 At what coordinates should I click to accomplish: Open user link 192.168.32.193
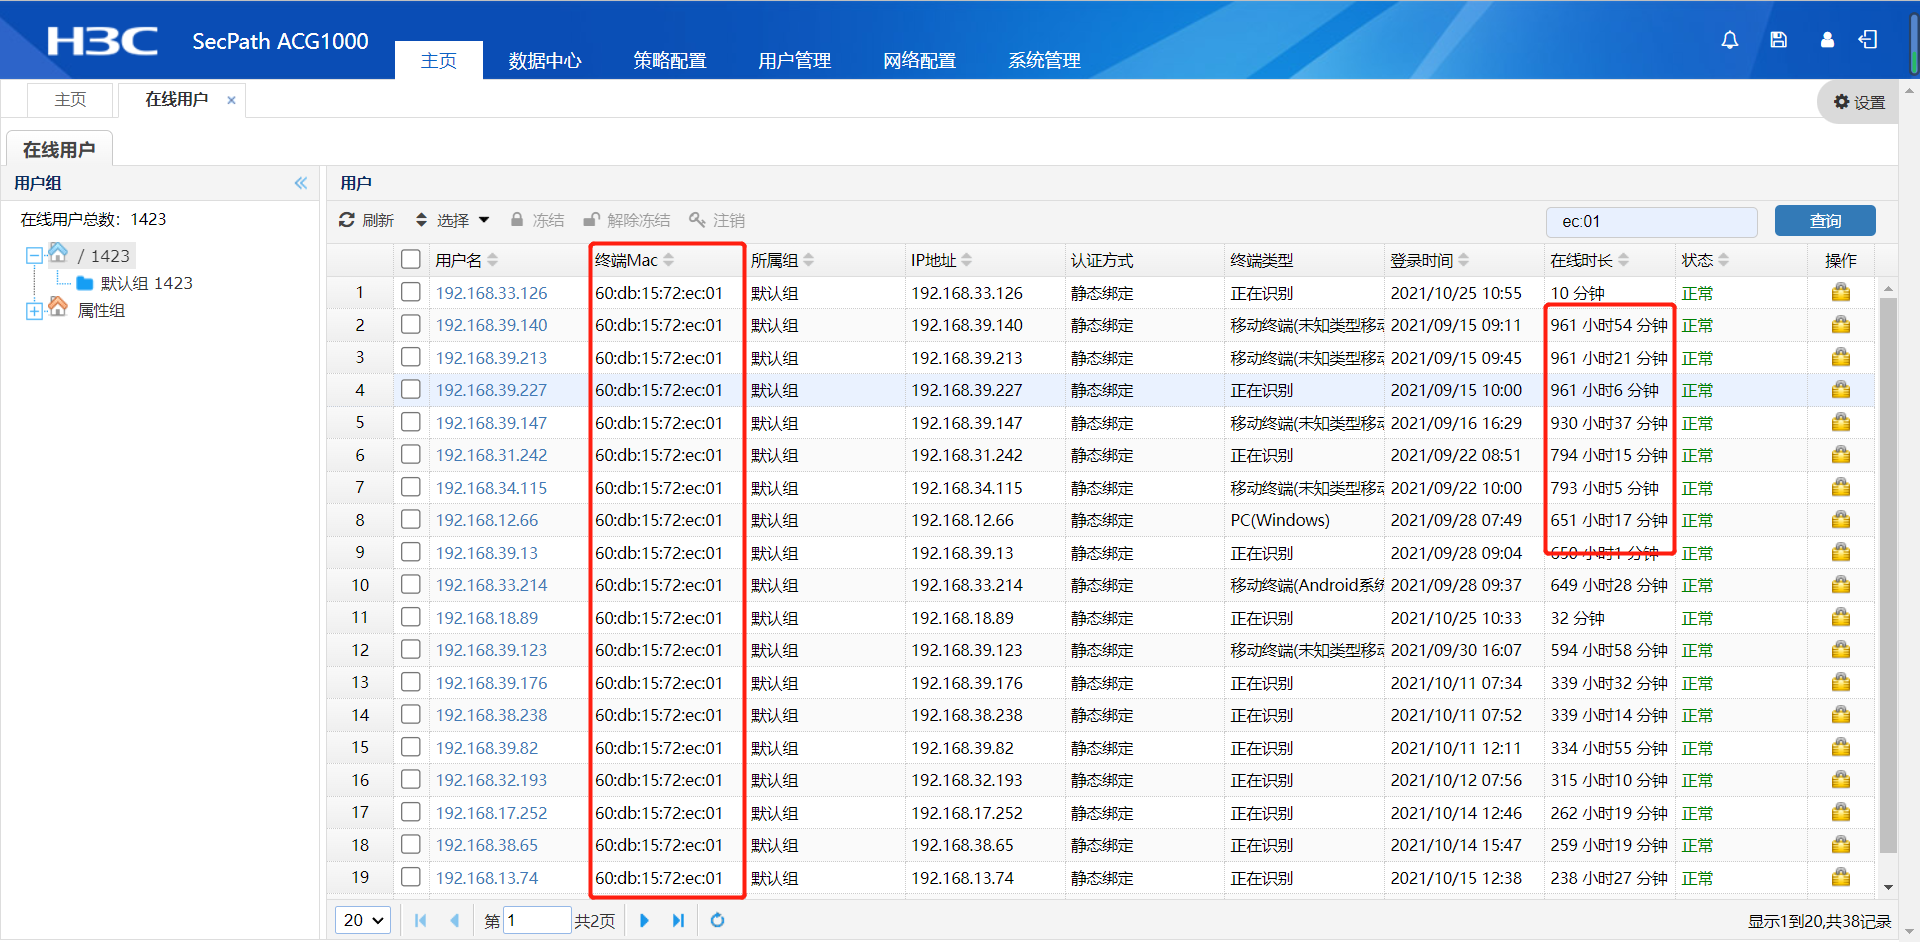tap(491, 780)
